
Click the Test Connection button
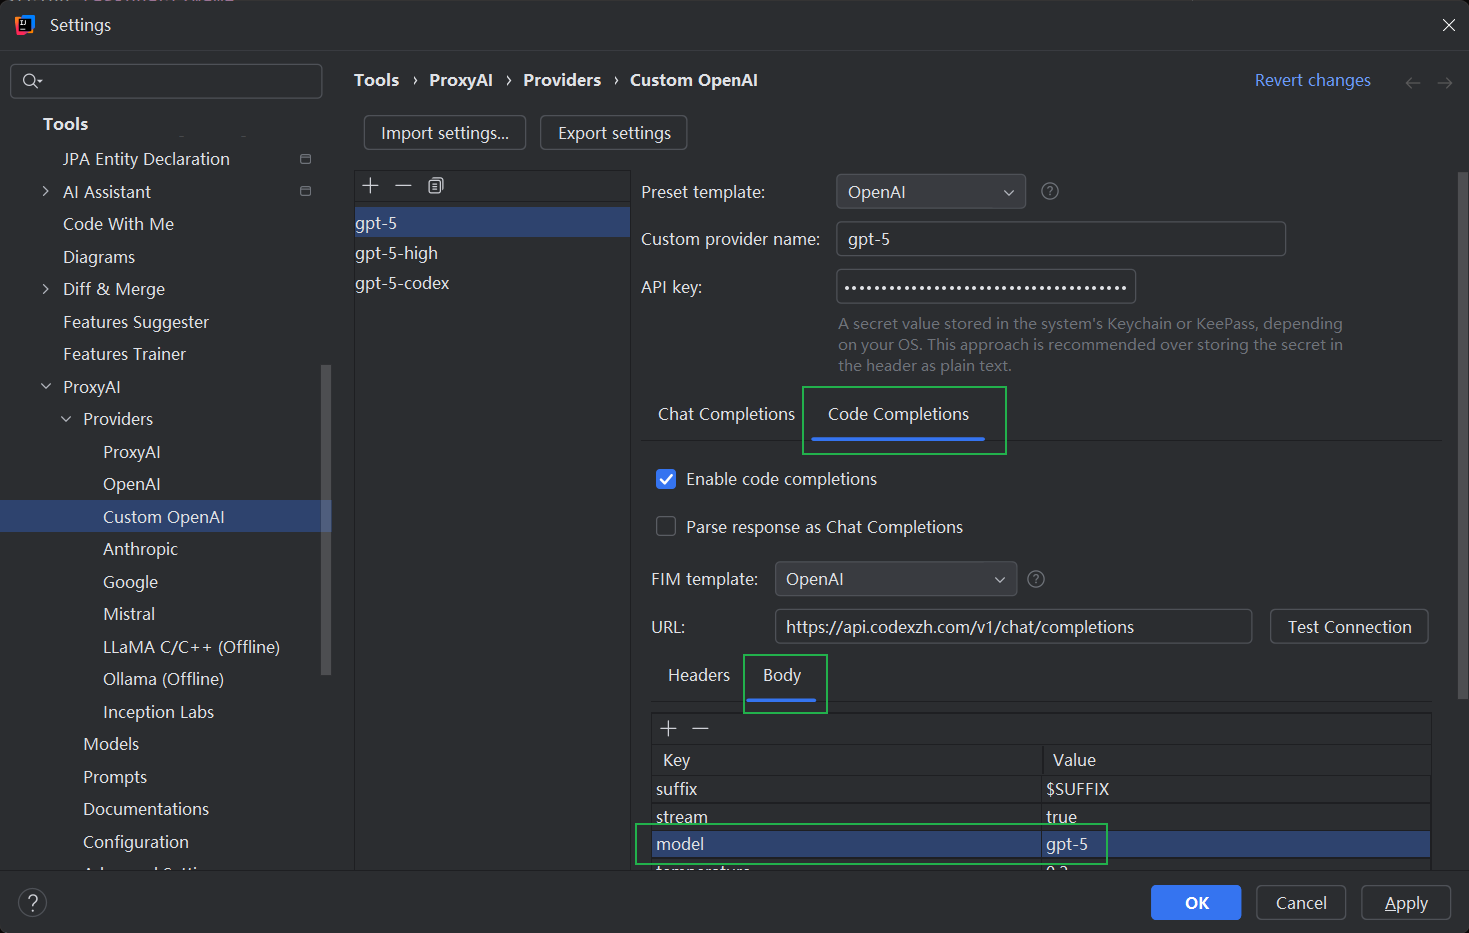coord(1348,626)
